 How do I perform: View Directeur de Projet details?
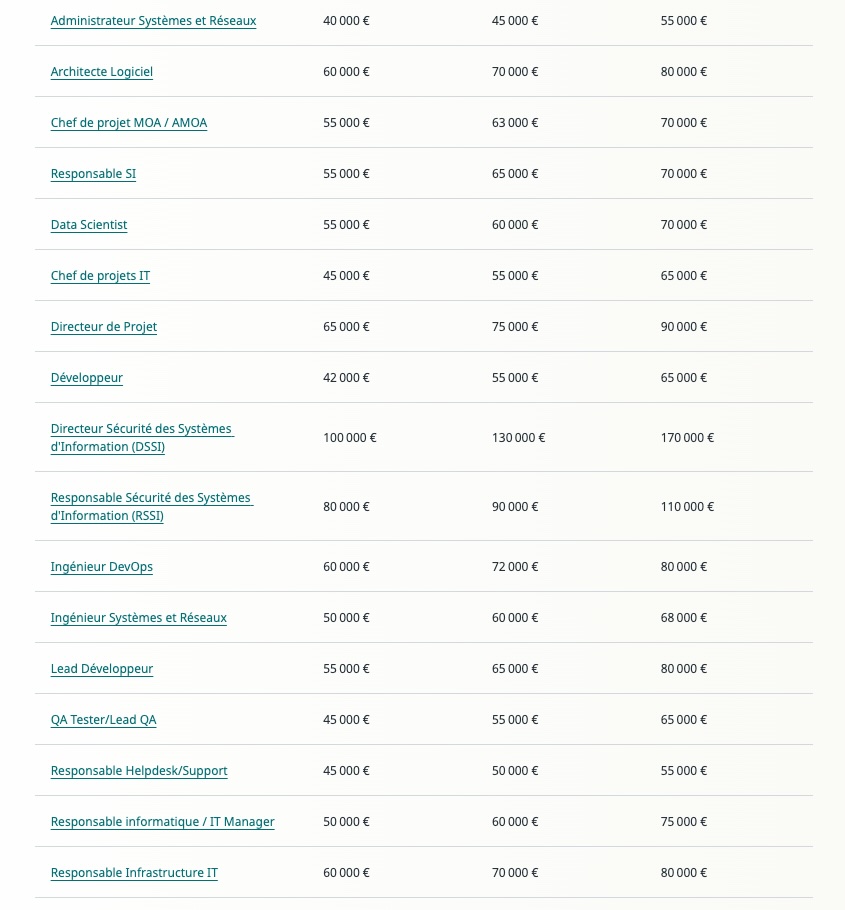coord(104,327)
